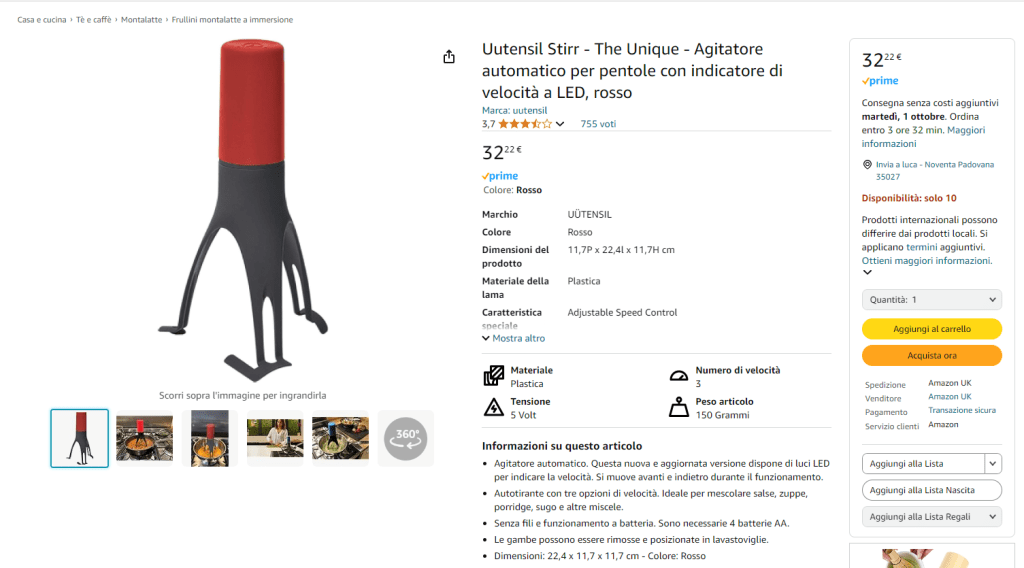Click the Materiale icon
The height and width of the screenshot is (568, 1024).
point(494,376)
